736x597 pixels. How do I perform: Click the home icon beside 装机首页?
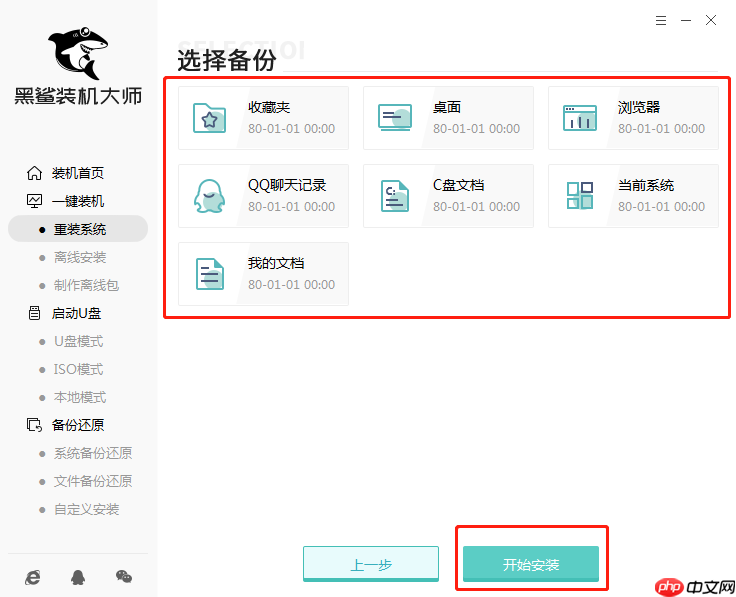pos(34,173)
